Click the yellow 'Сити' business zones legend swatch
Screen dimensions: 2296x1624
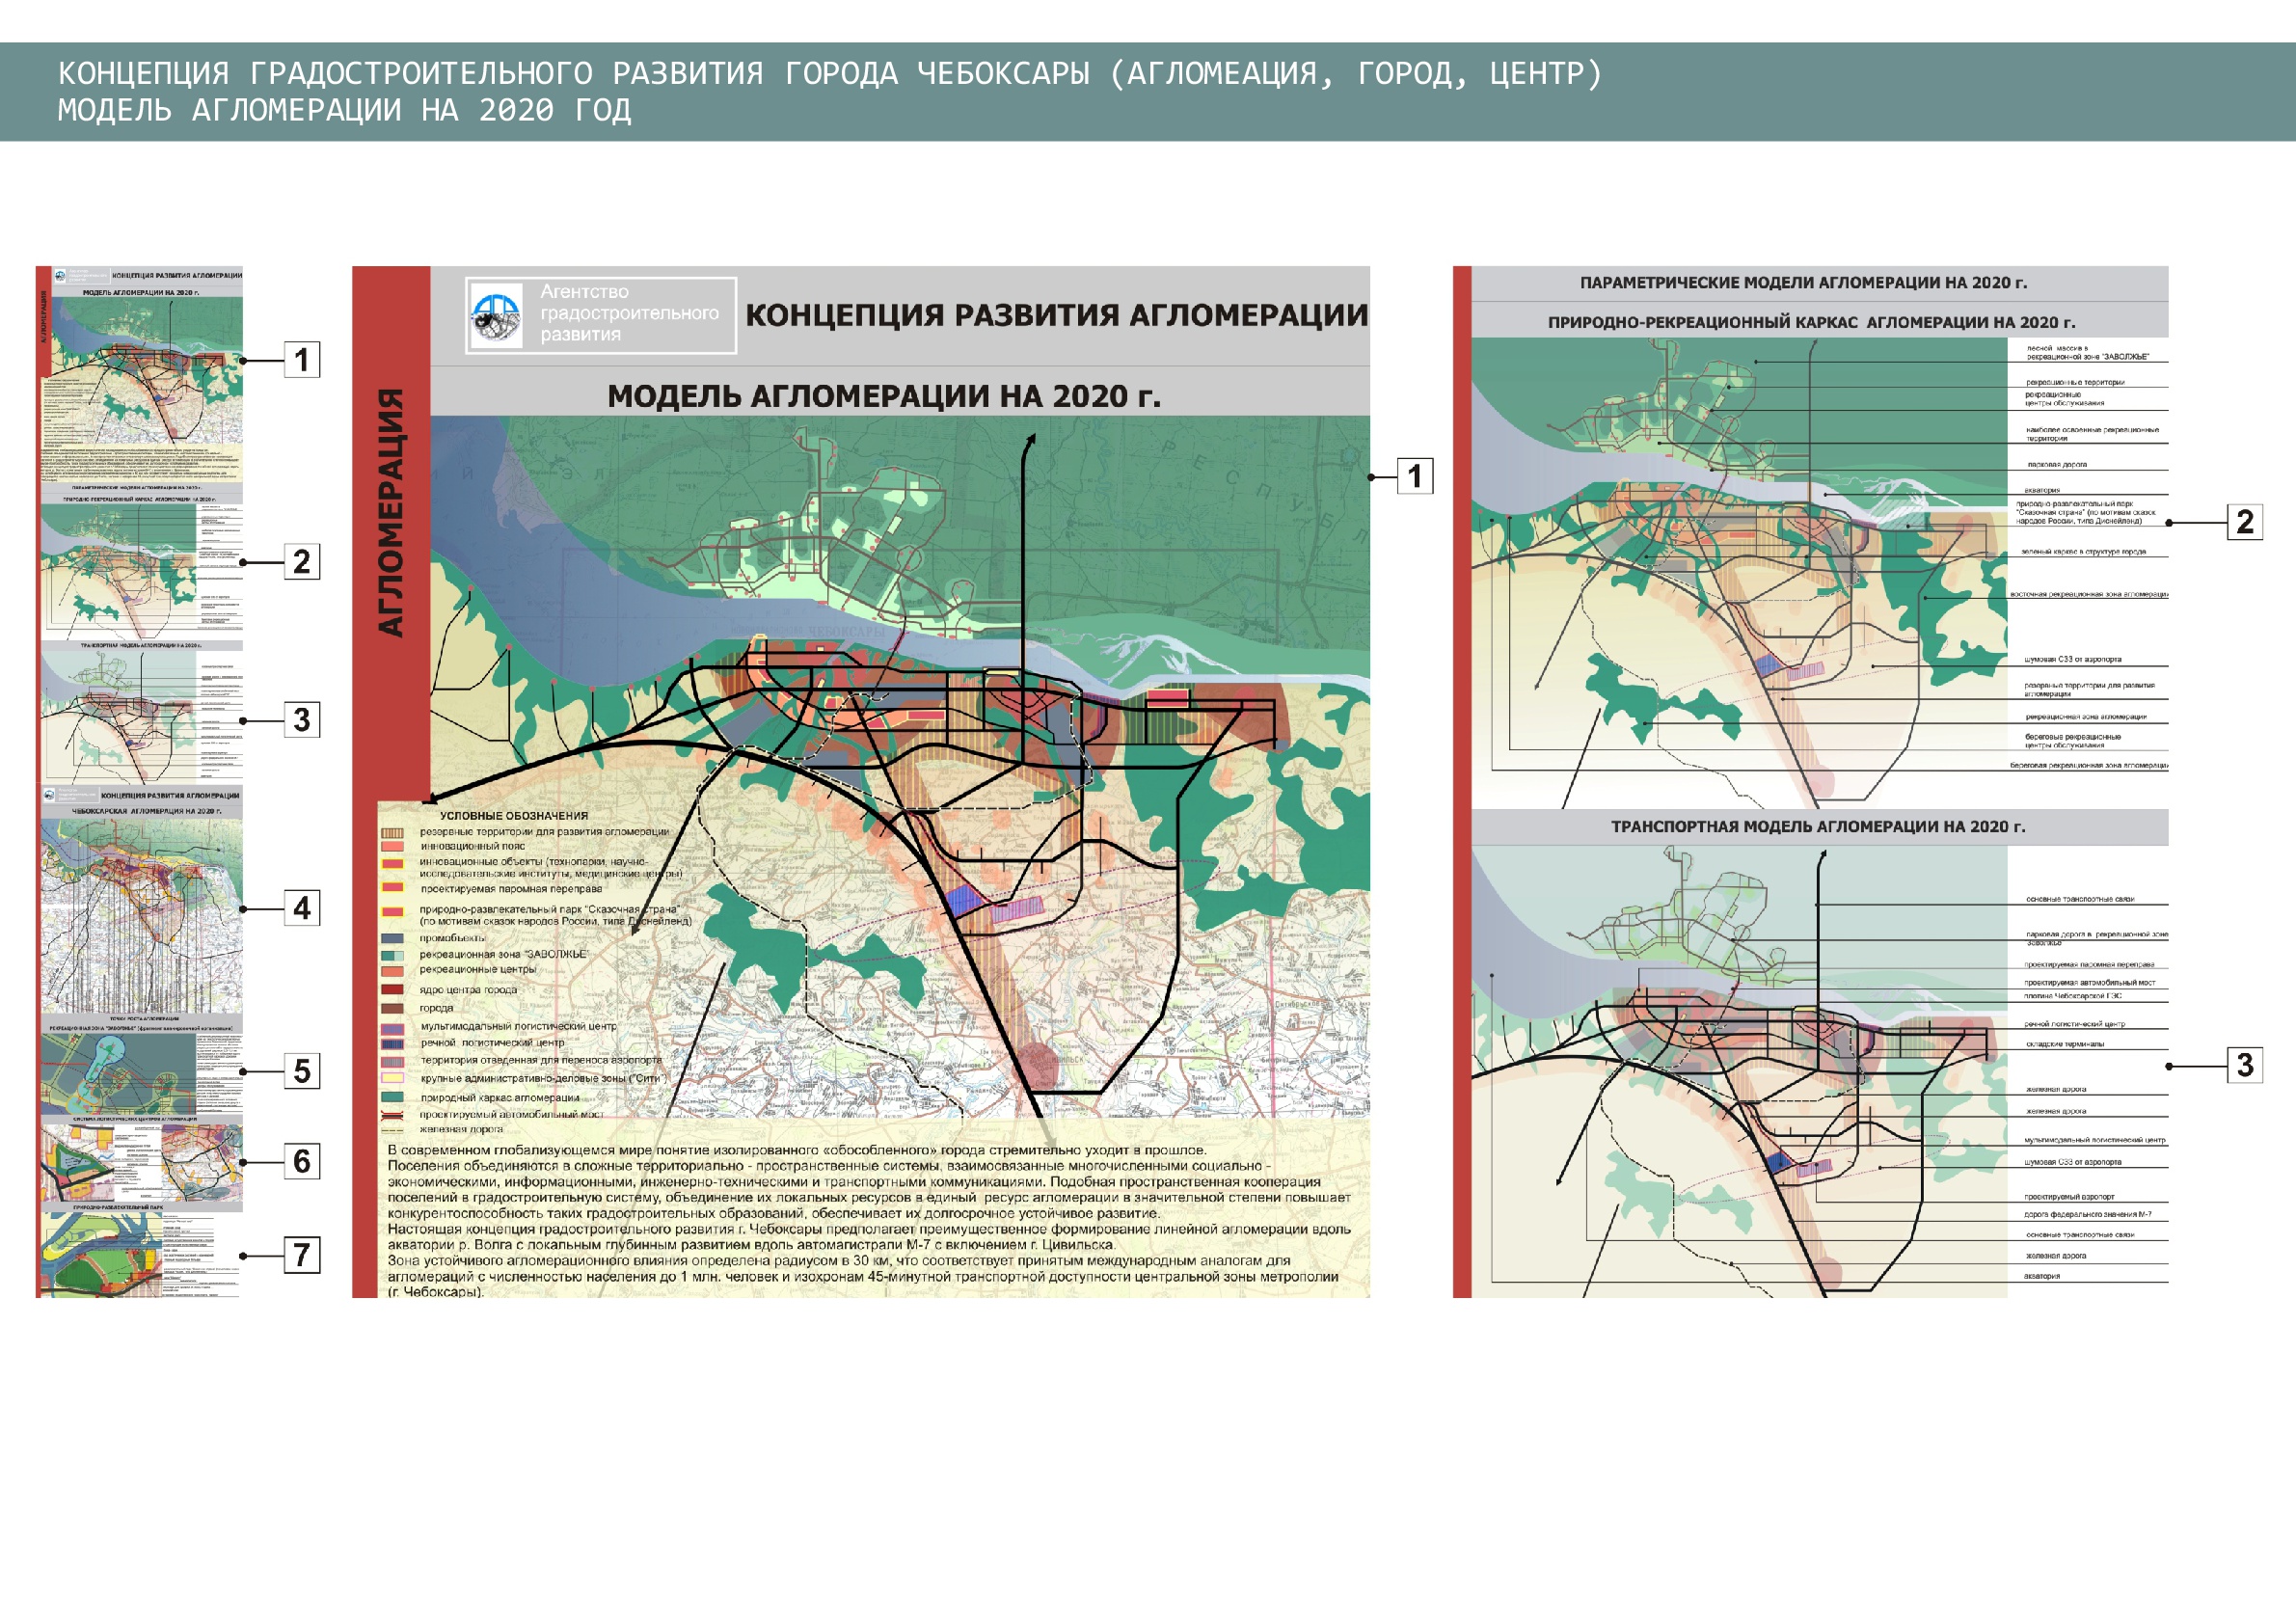coord(392,1078)
